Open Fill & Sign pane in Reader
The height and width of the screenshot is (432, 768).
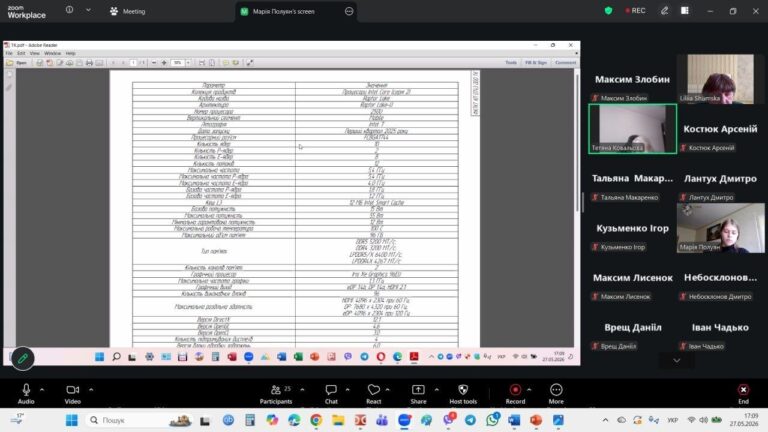click(x=536, y=63)
